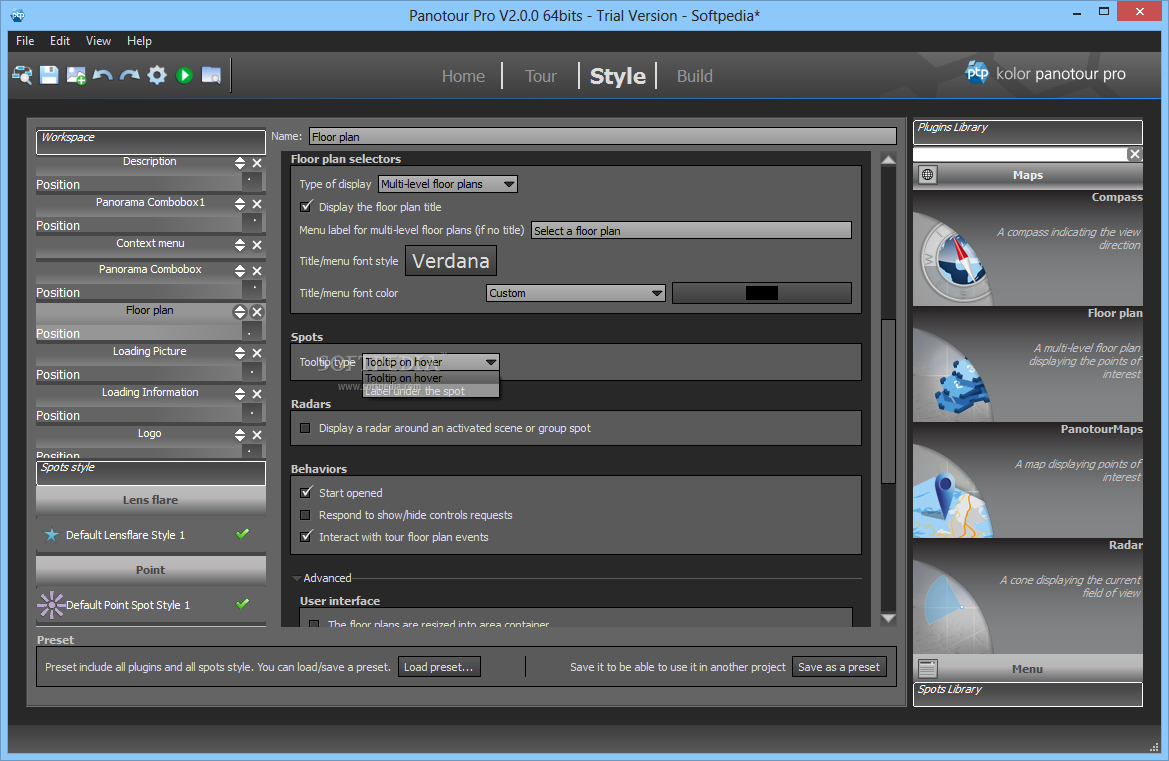Set position grid for Floor plan plugin
The image size is (1169, 761).
coord(252,330)
